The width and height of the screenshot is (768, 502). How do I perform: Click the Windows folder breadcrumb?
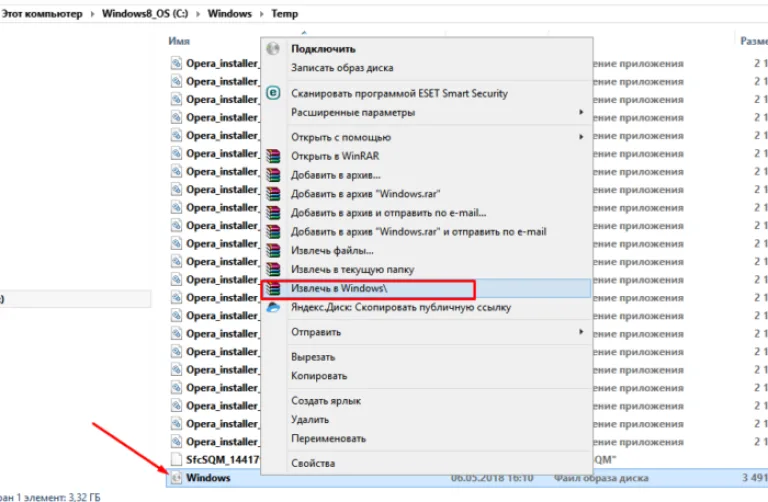pyautogui.click(x=229, y=14)
